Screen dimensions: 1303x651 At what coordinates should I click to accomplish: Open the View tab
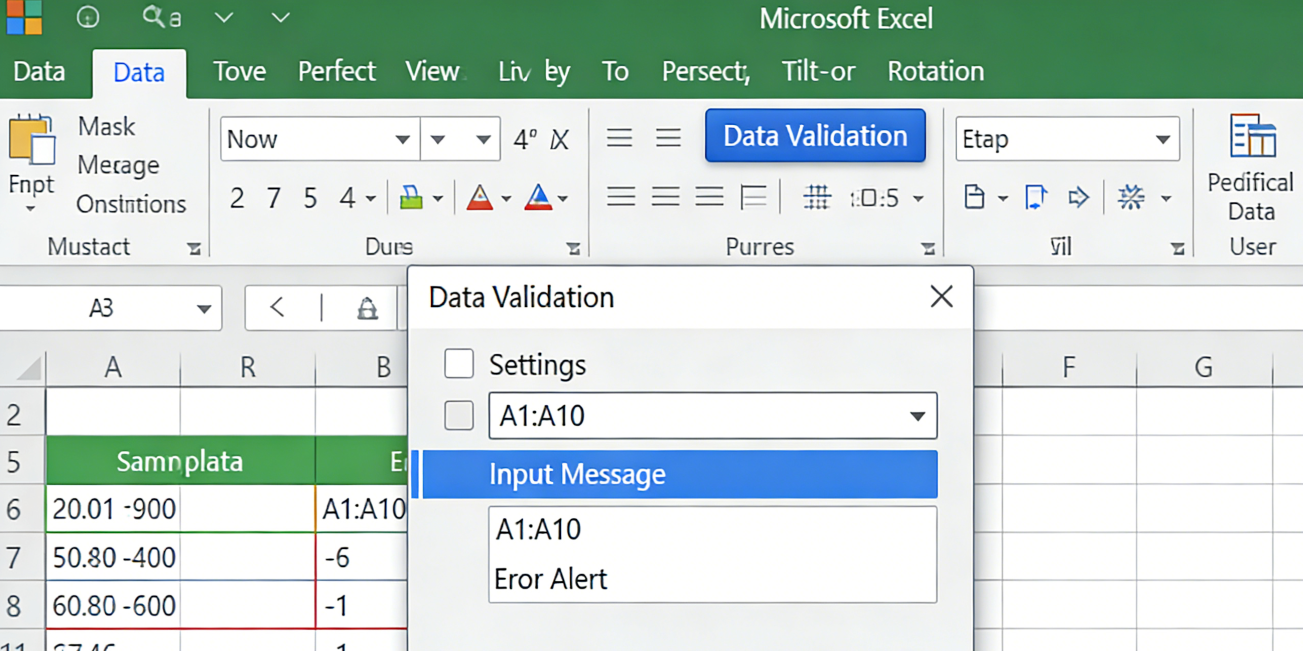coord(432,71)
